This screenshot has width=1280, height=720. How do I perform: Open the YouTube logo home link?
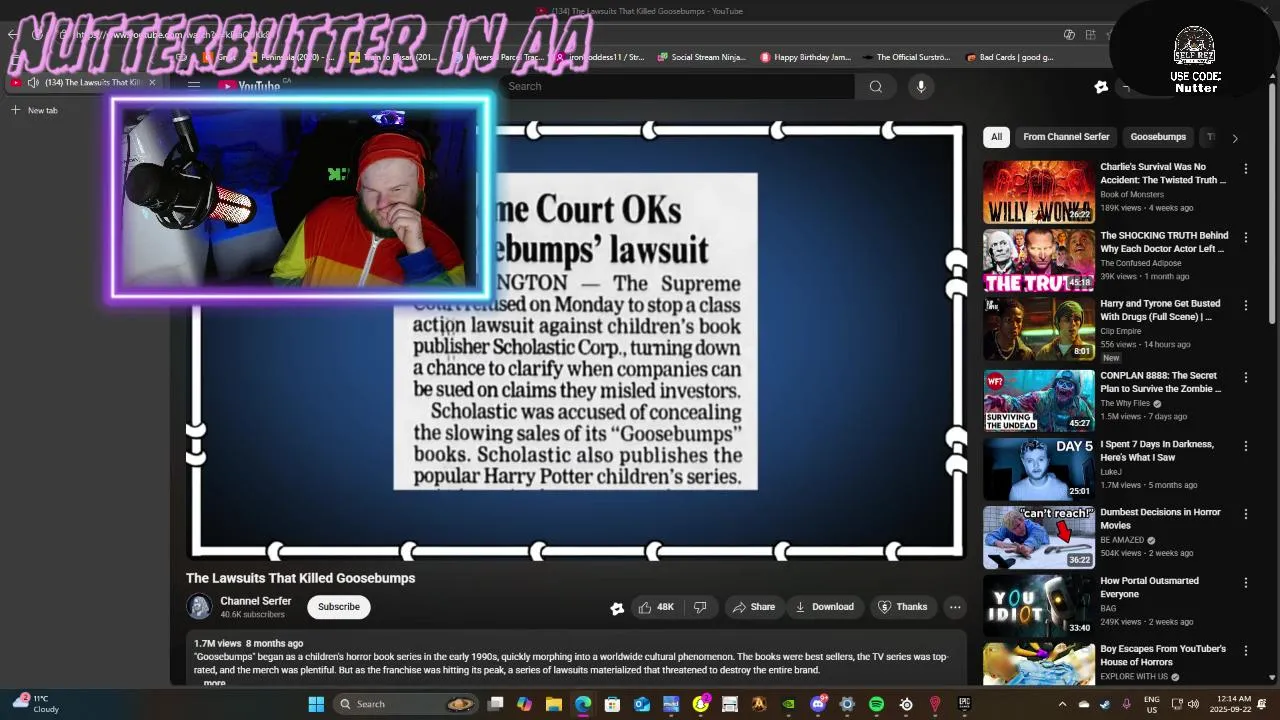[x=249, y=86]
